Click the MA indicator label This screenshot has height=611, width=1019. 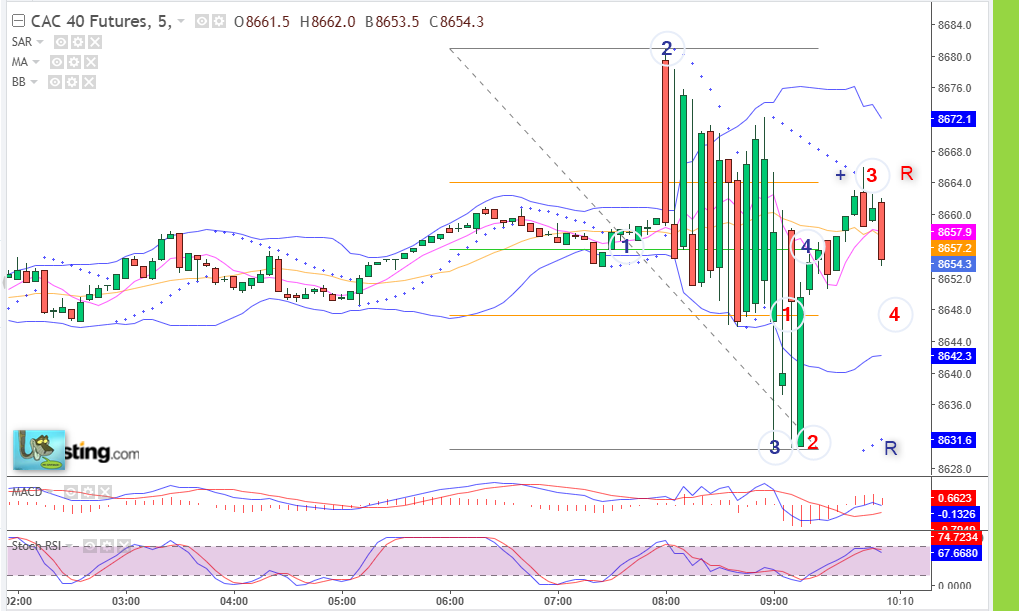click(x=19, y=62)
